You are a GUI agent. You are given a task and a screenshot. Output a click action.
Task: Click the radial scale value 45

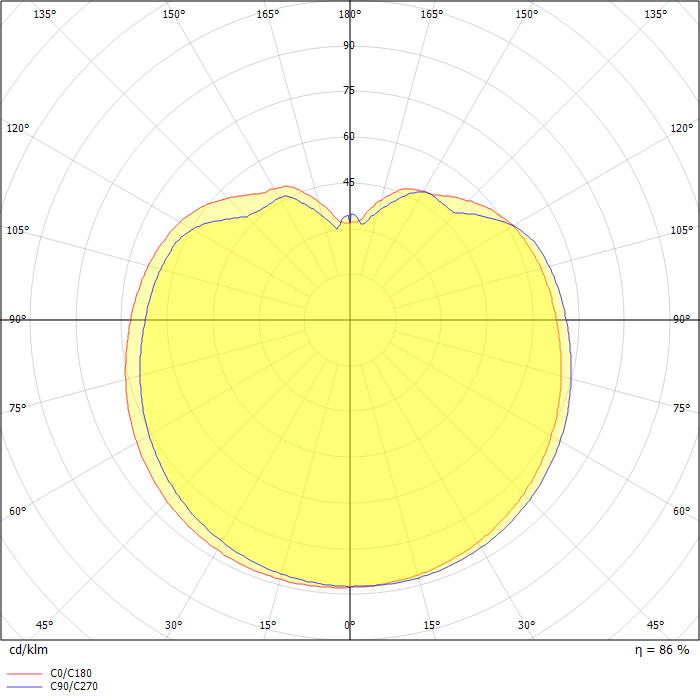pos(349,182)
